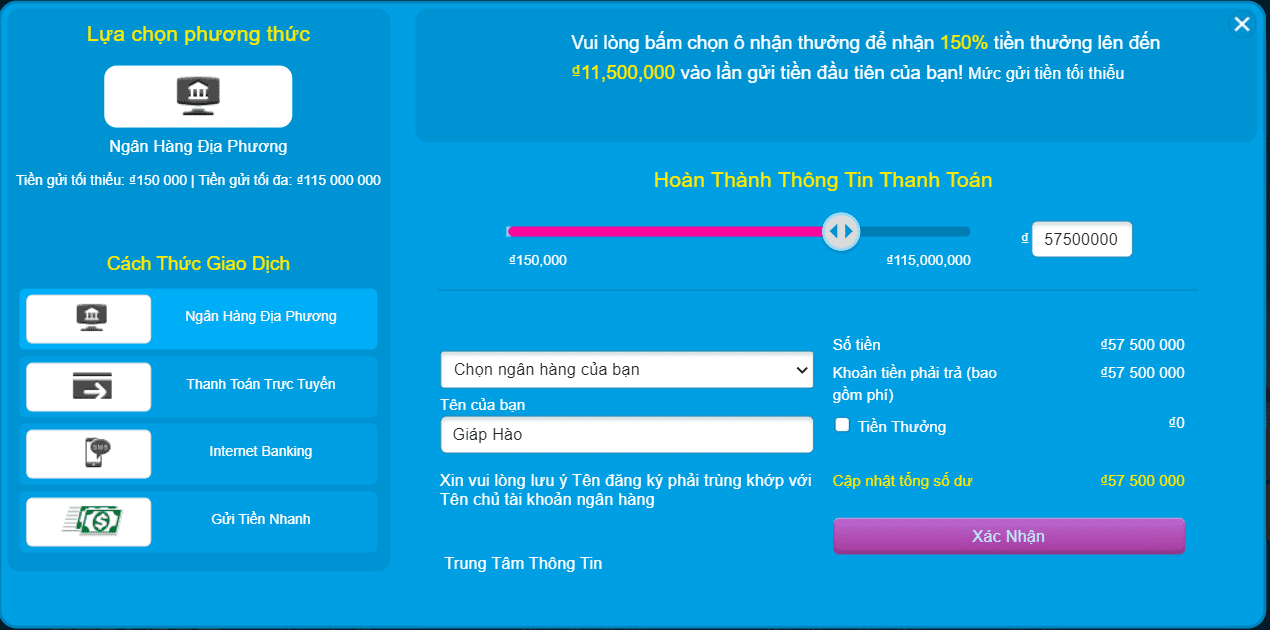1270x630 pixels.
Task: Click the amount field showing 57500000
Action: [1082, 239]
